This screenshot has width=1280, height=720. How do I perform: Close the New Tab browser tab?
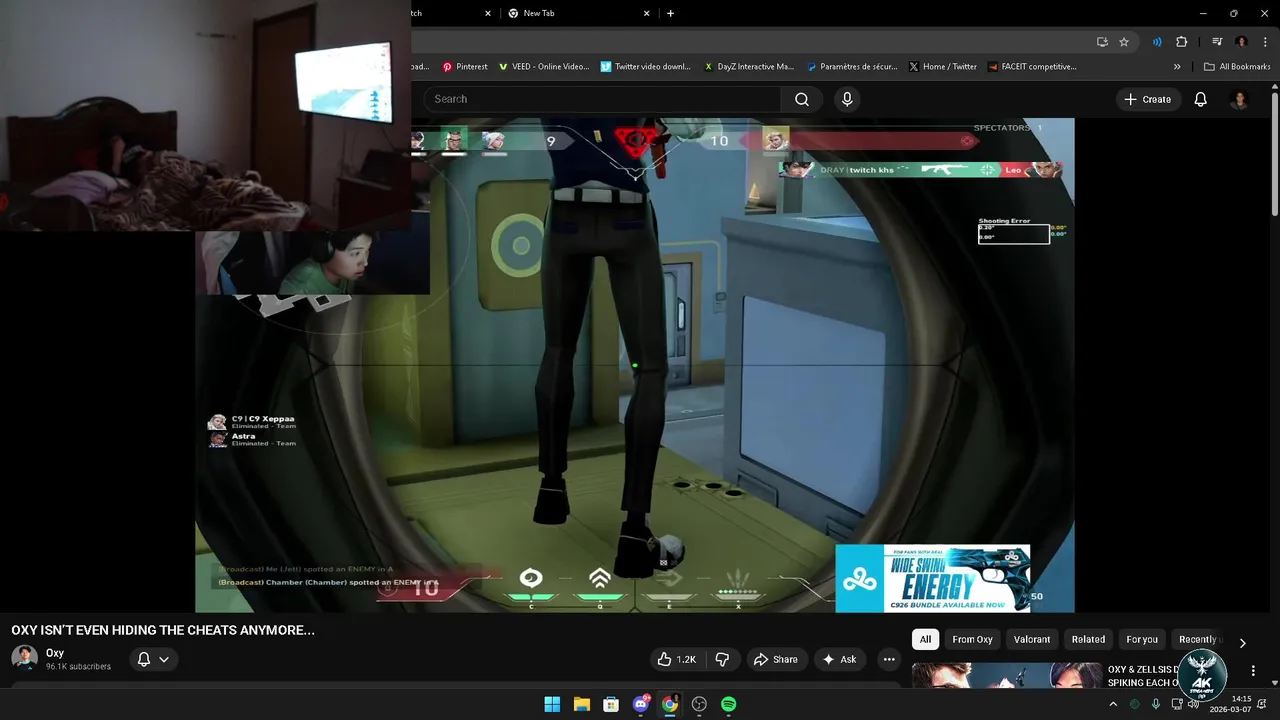(x=647, y=13)
